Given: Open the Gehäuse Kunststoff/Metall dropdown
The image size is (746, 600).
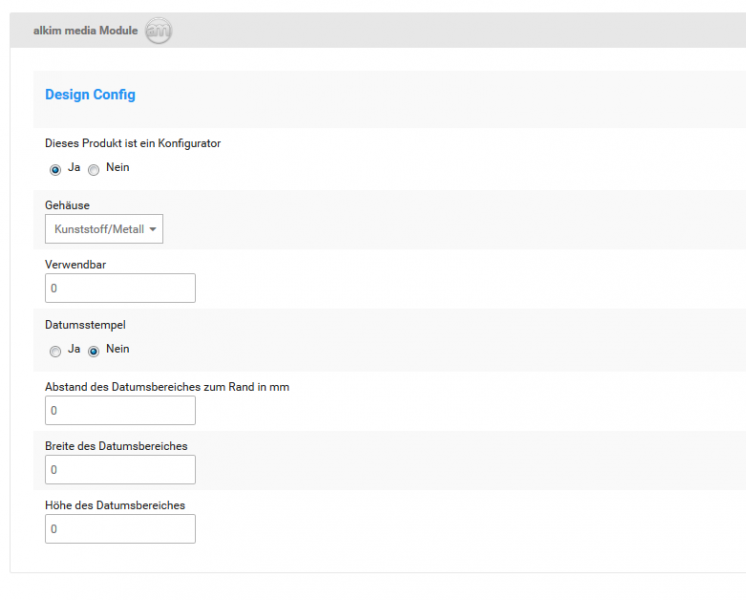Looking at the screenshot, I should click(104, 229).
